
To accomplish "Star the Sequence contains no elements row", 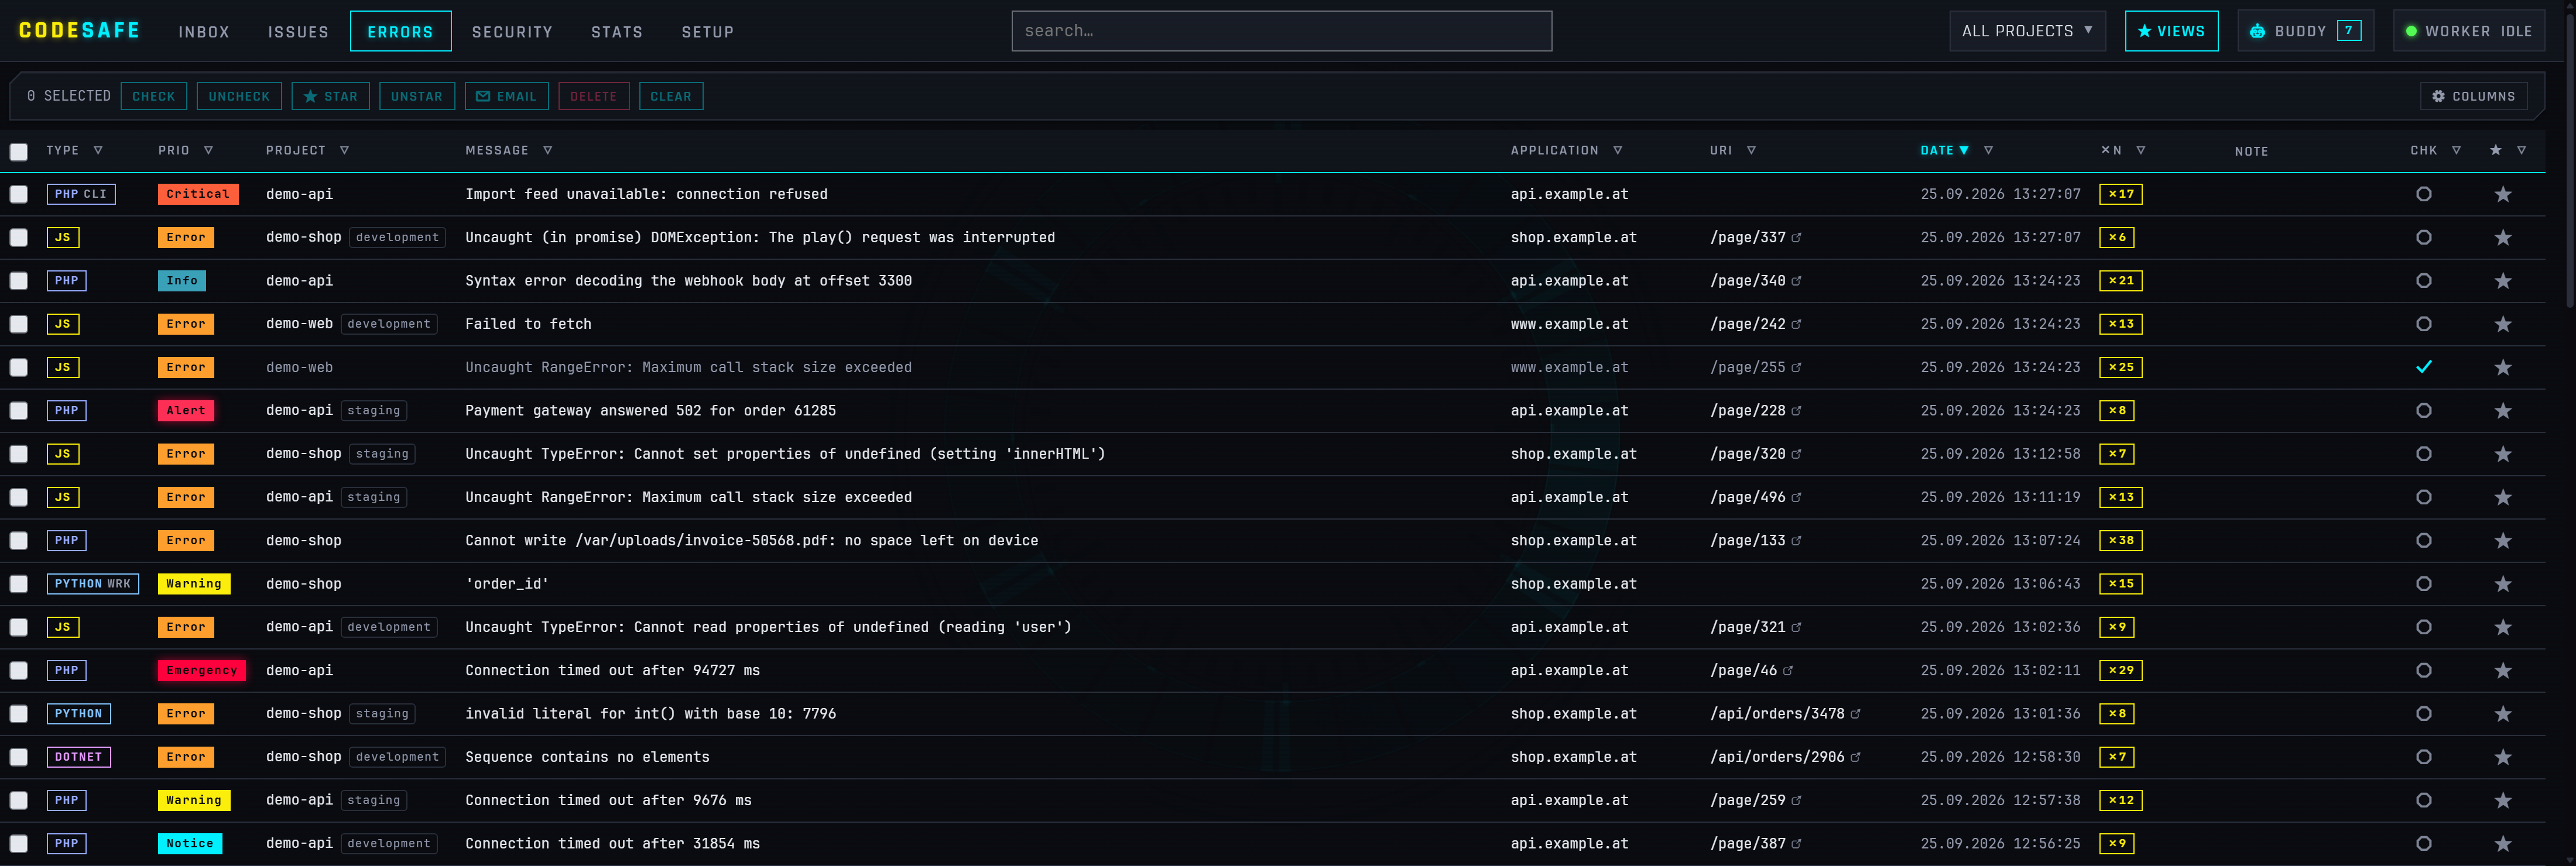I will tap(2502, 757).
